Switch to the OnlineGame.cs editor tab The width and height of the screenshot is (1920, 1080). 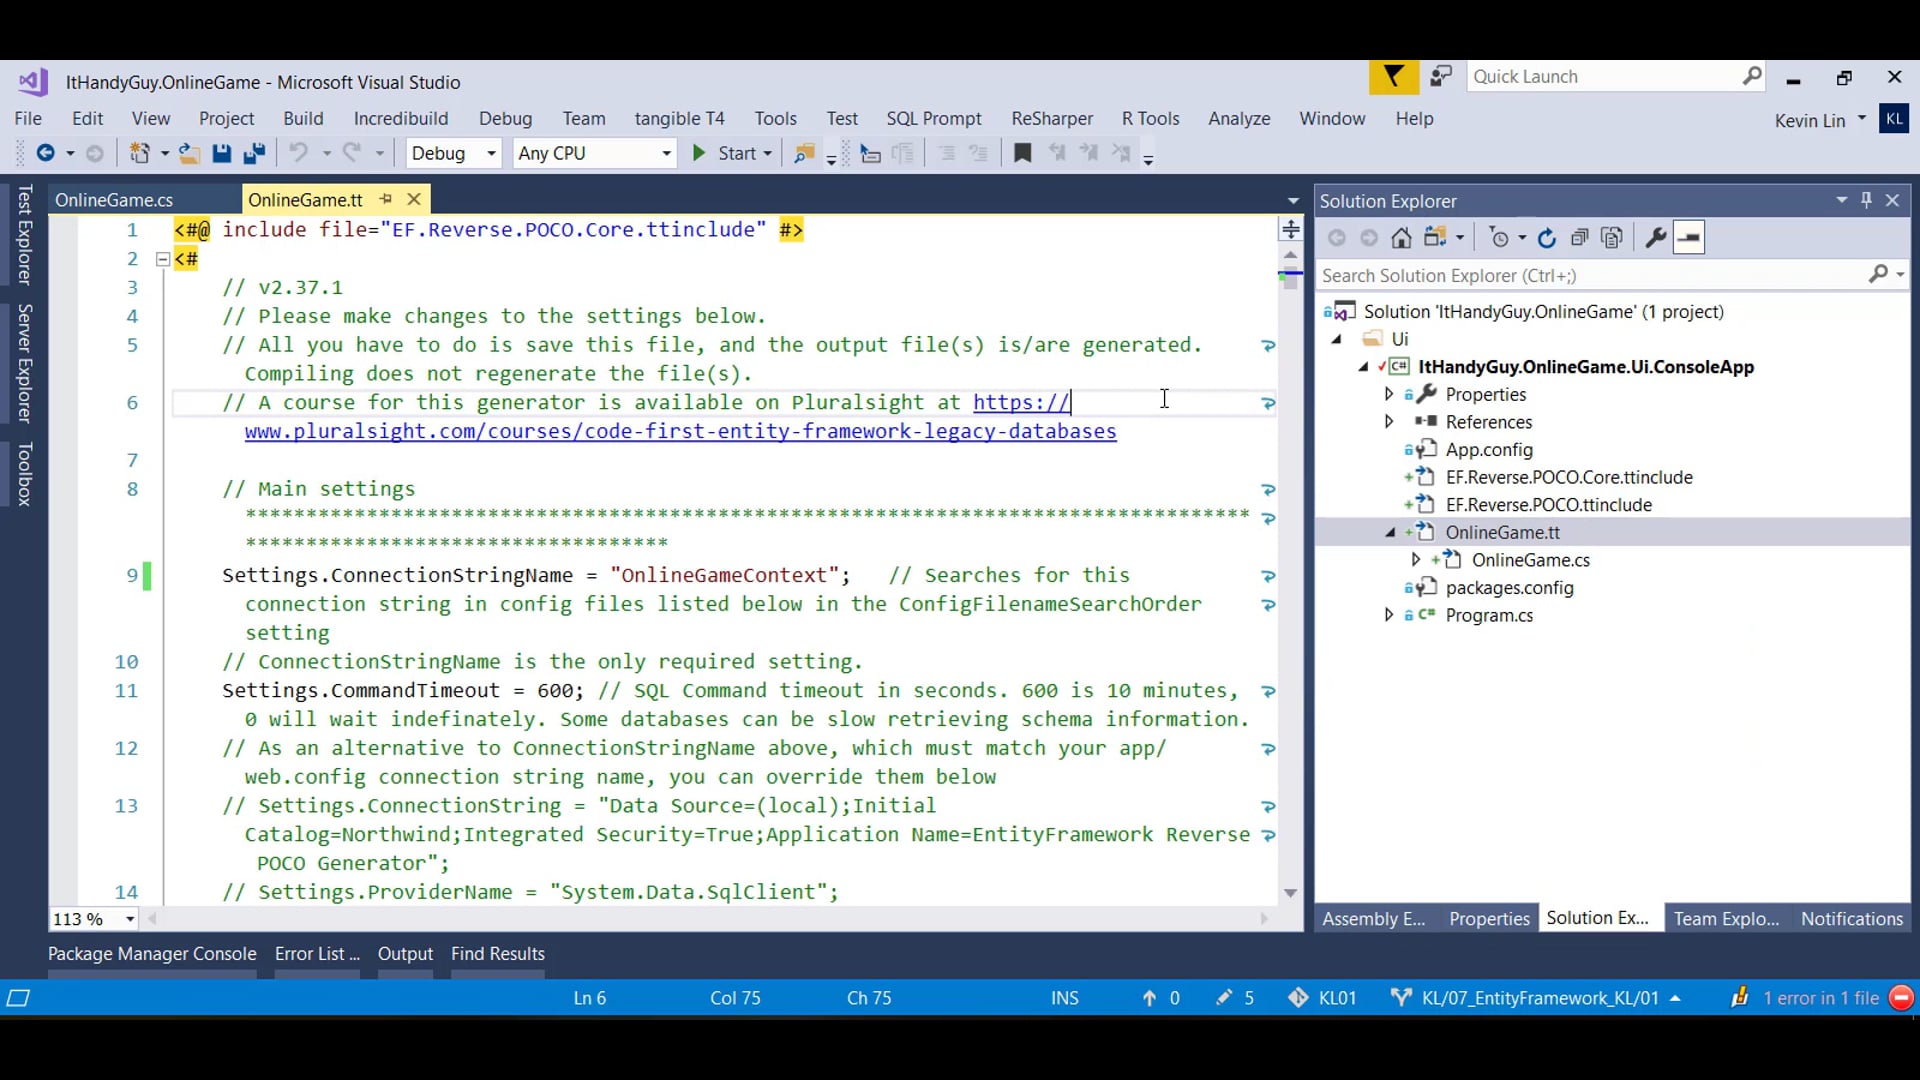tap(114, 200)
